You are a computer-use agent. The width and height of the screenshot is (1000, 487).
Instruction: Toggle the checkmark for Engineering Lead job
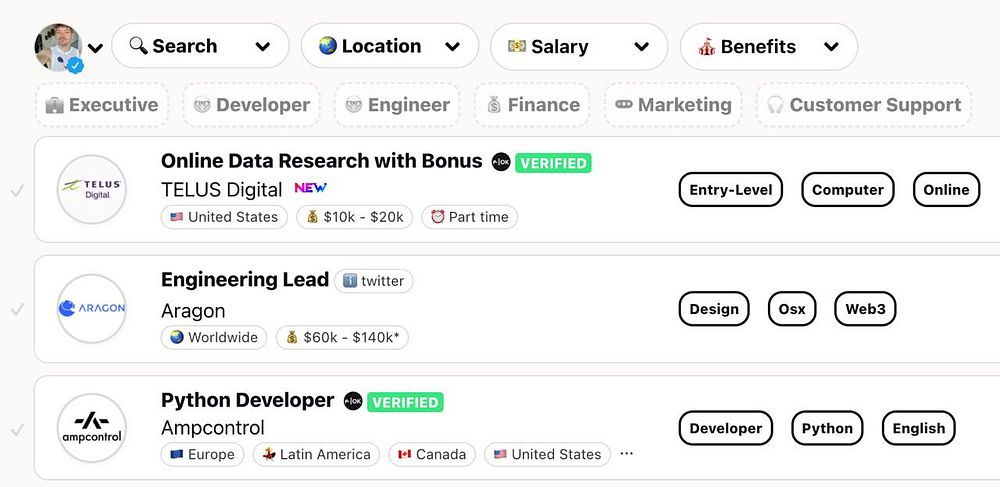pyautogui.click(x=17, y=310)
